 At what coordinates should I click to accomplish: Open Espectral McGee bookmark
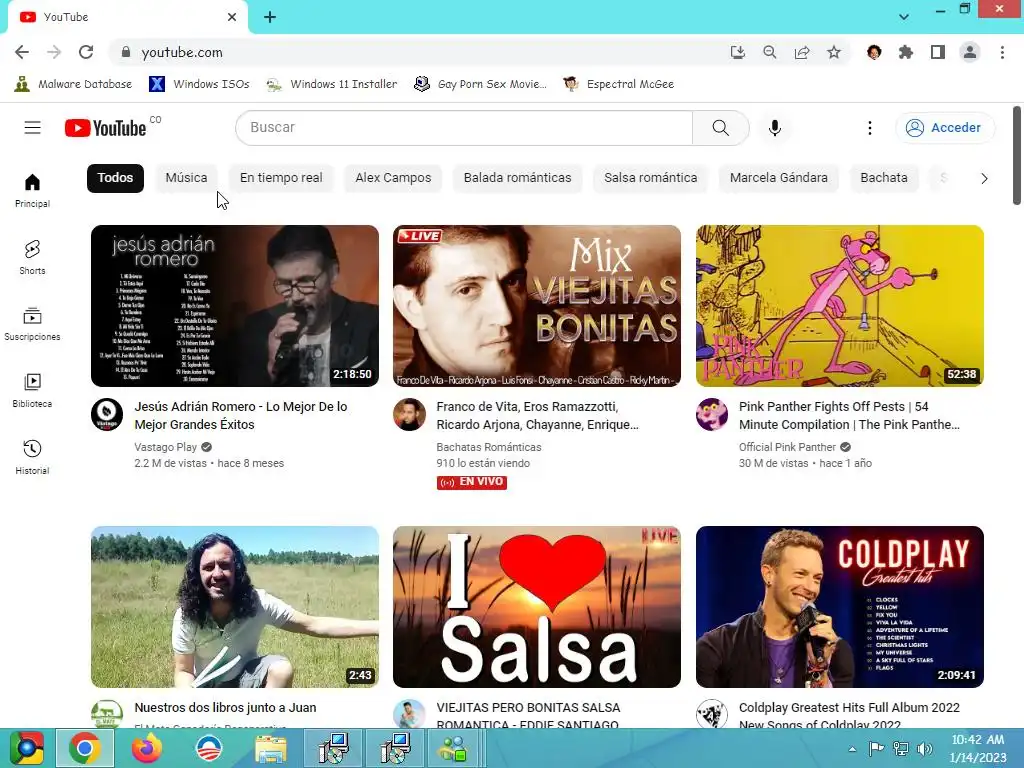(x=618, y=84)
